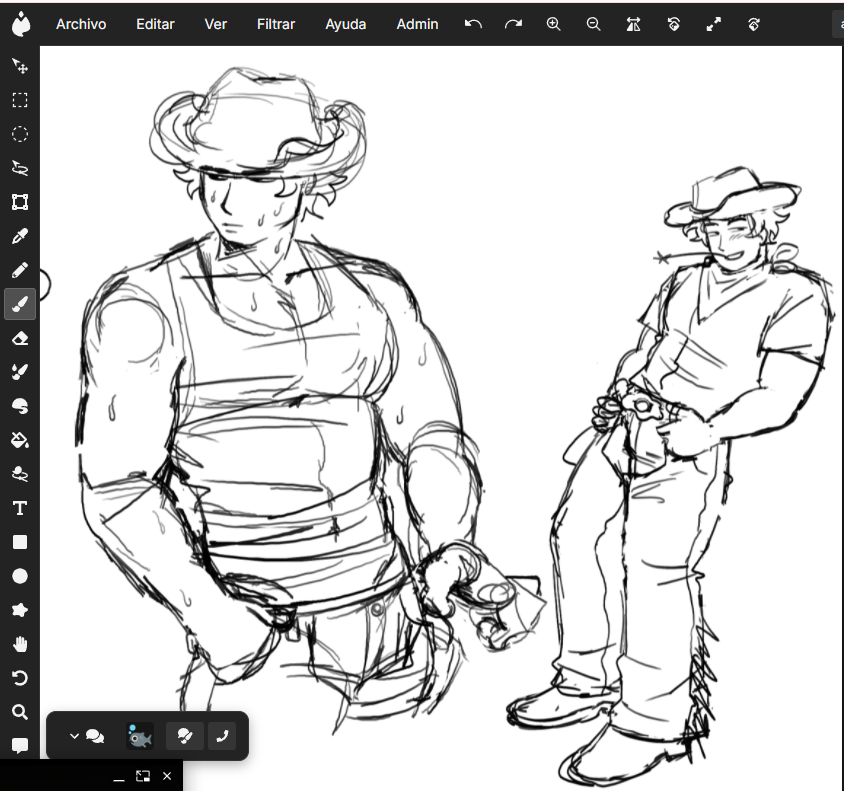Flip the canvas view horizontally
The width and height of the screenshot is (844, 791).
(634, 24)
